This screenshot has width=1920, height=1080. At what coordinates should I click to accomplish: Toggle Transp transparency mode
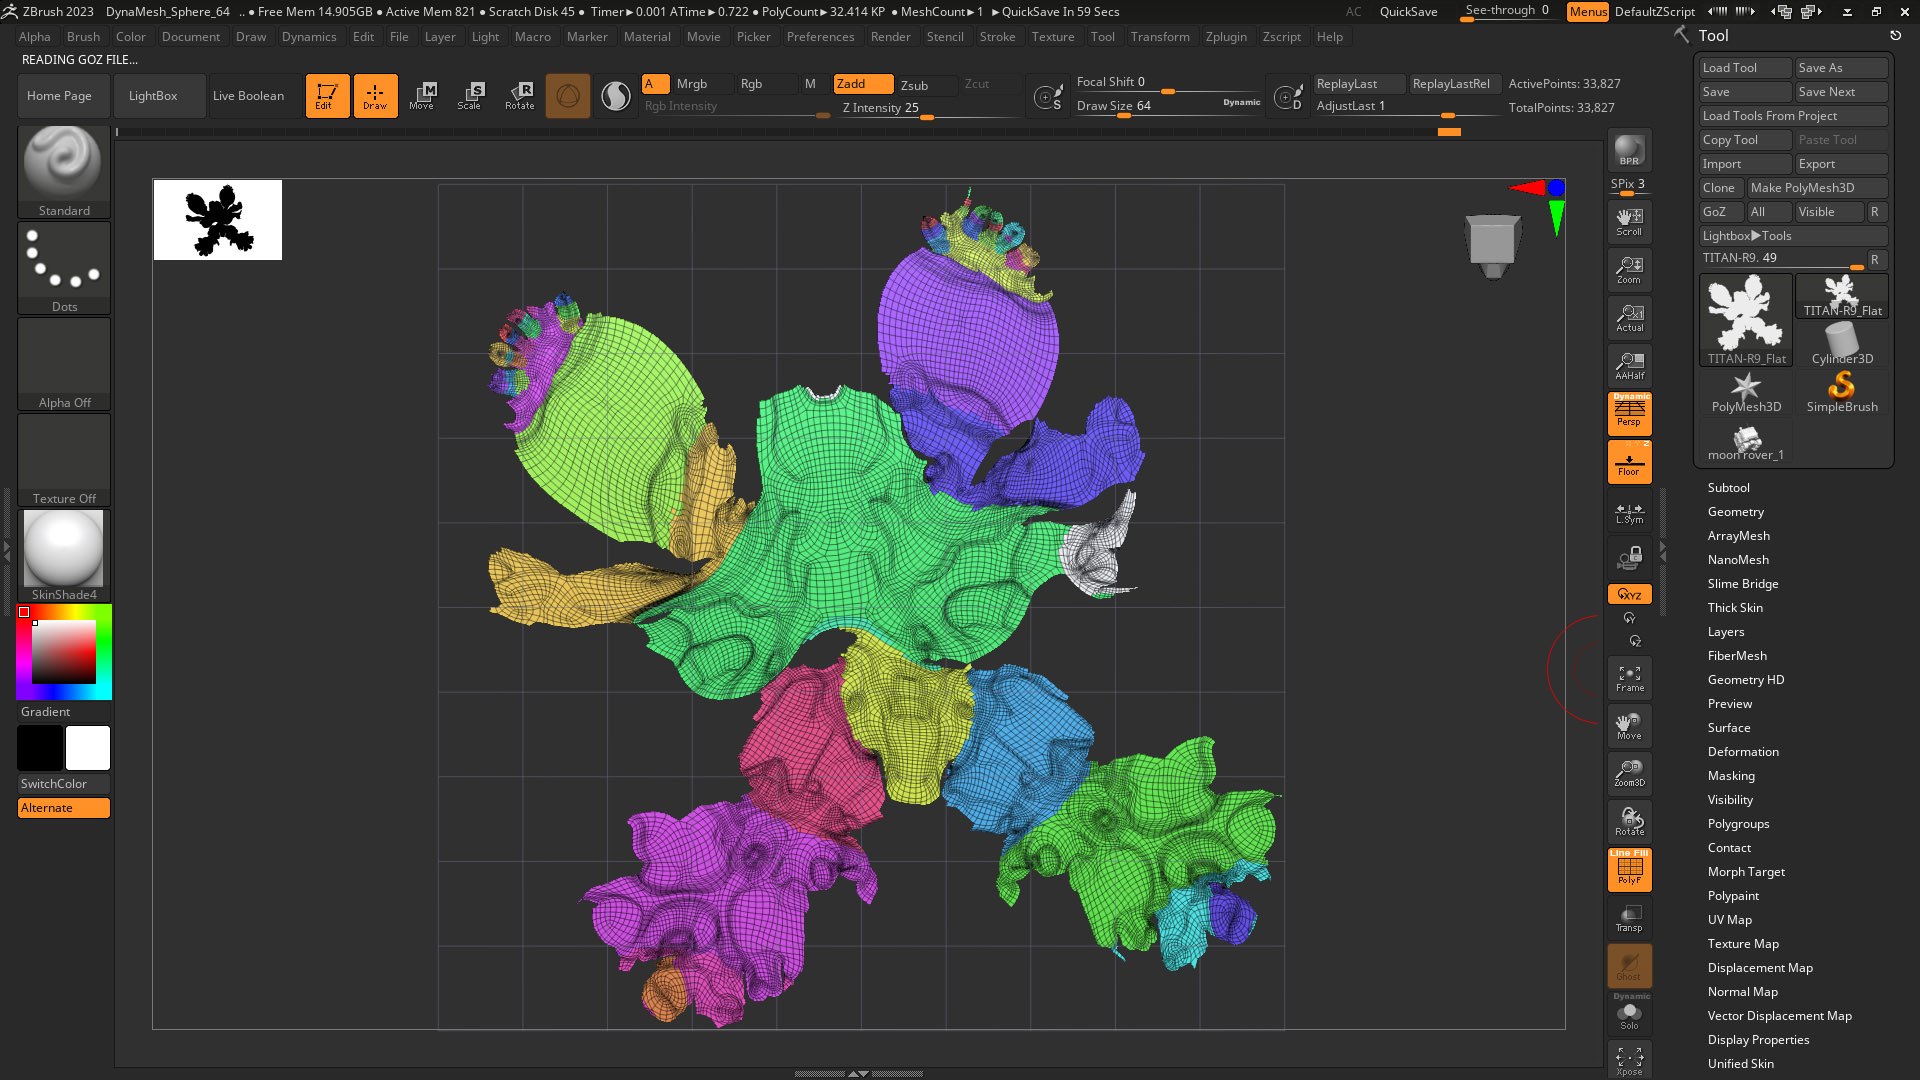coord(1629,918)
